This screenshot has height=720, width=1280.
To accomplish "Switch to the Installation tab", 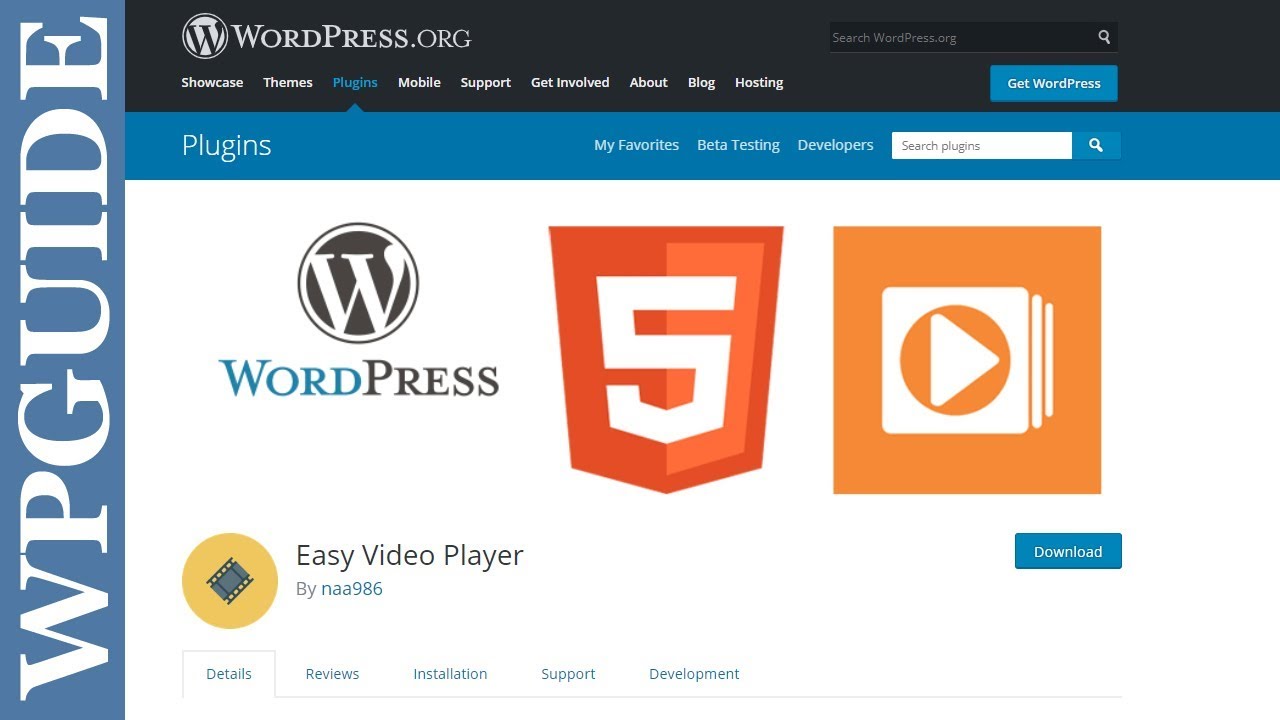I will click(x=450, y=673).
